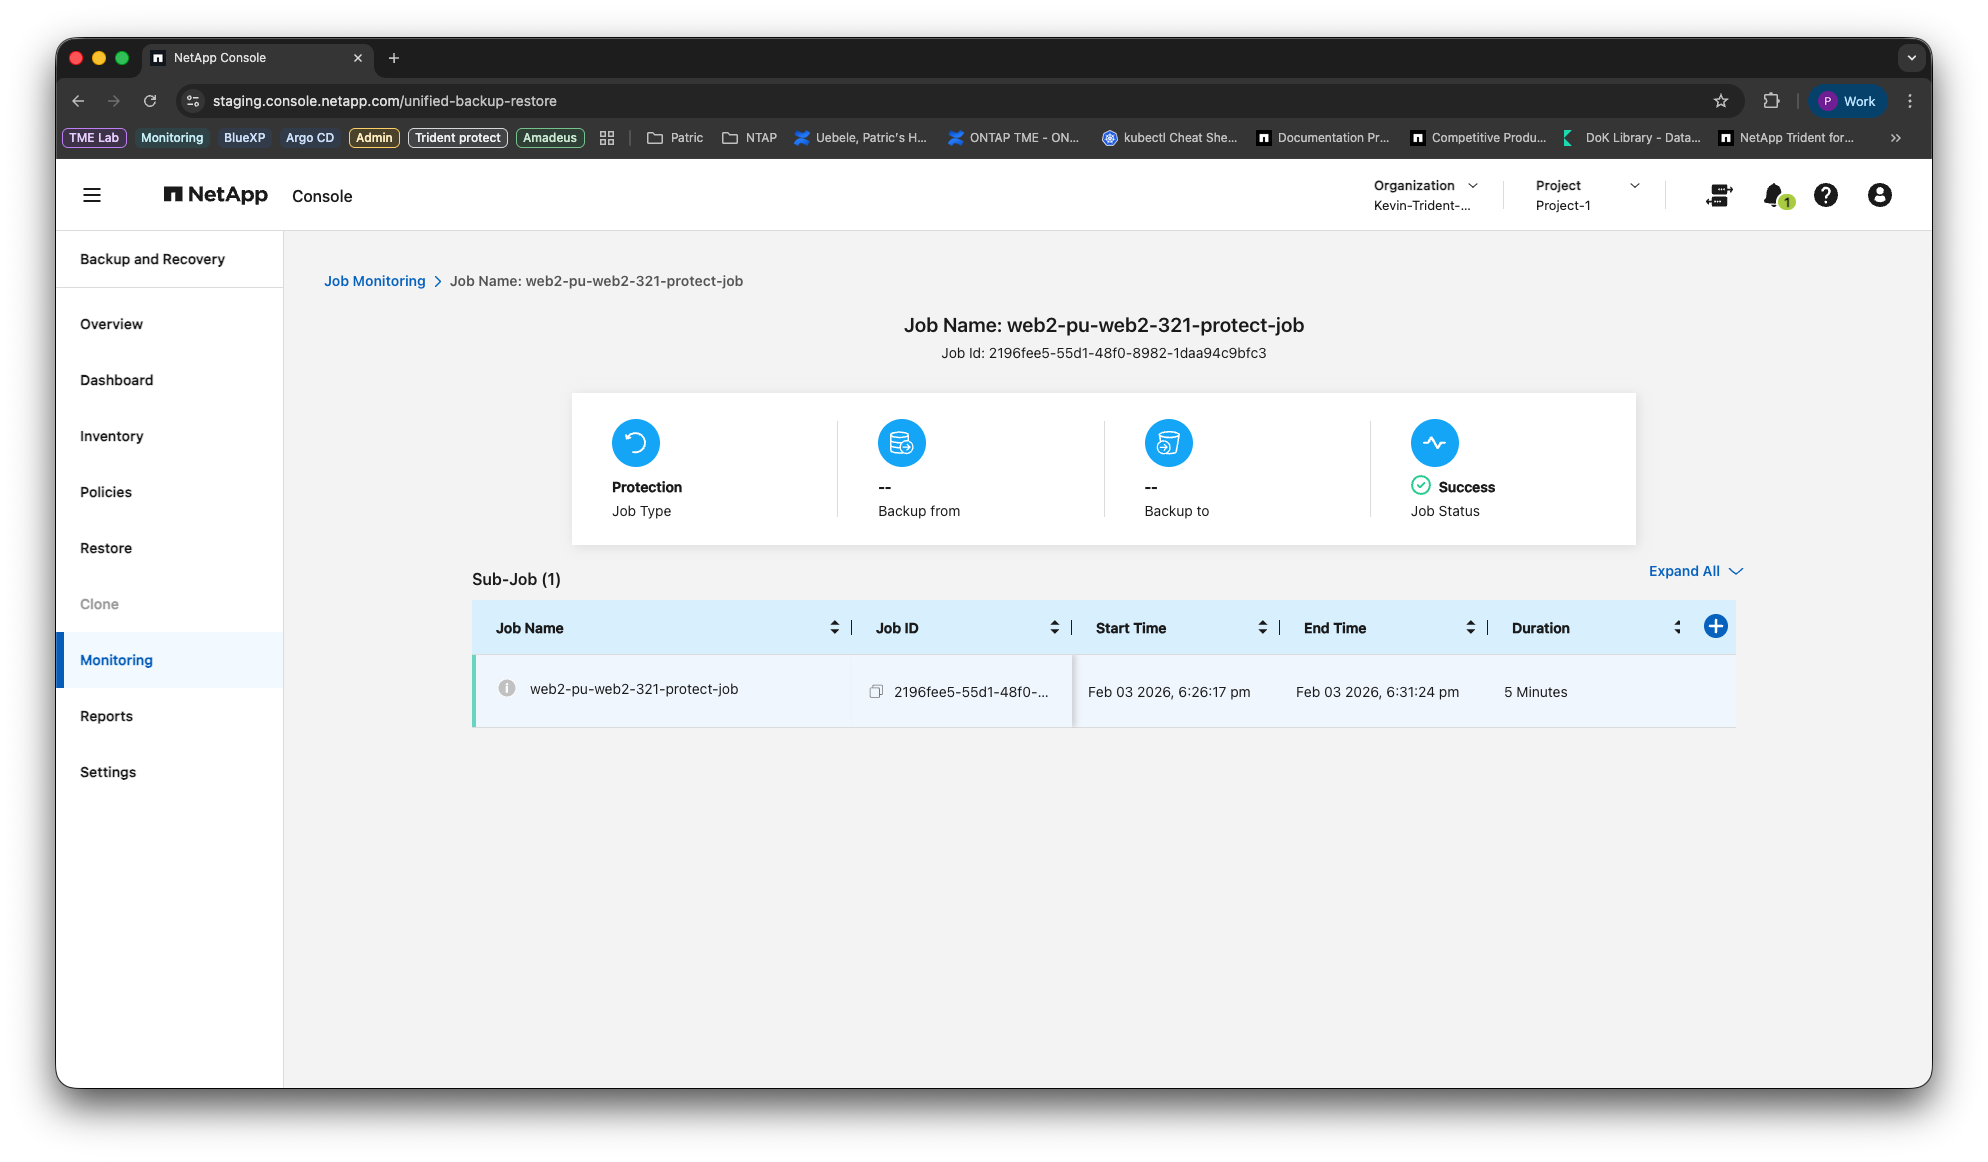Viewport: 1988px width, 1162px height.
Task: Sort by Job ID column arrows
Action: point(1055,627)
